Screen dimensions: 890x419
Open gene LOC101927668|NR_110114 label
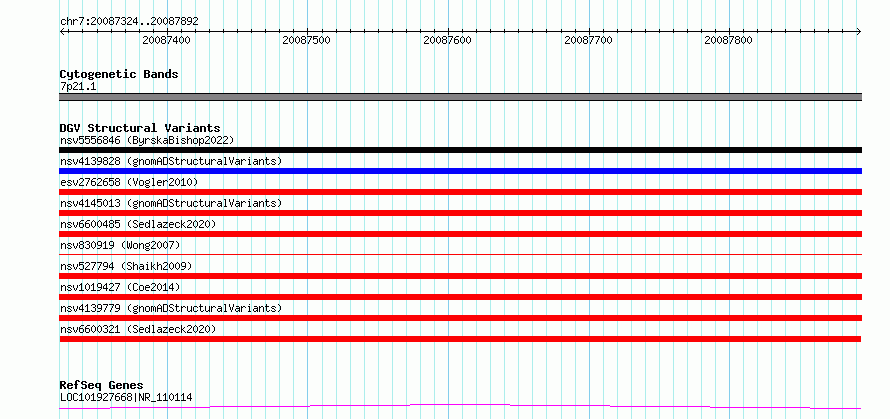pyautogui.click(x=126, y=397)
